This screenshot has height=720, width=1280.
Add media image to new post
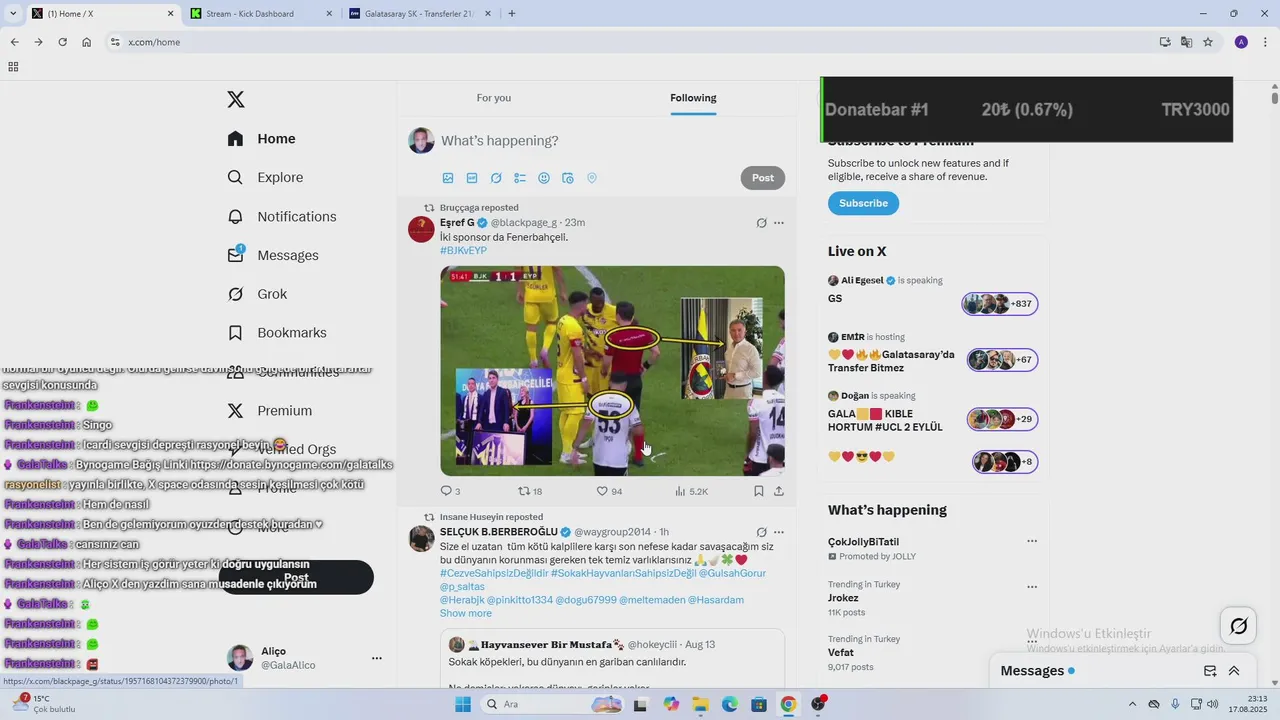coord(448,178)
